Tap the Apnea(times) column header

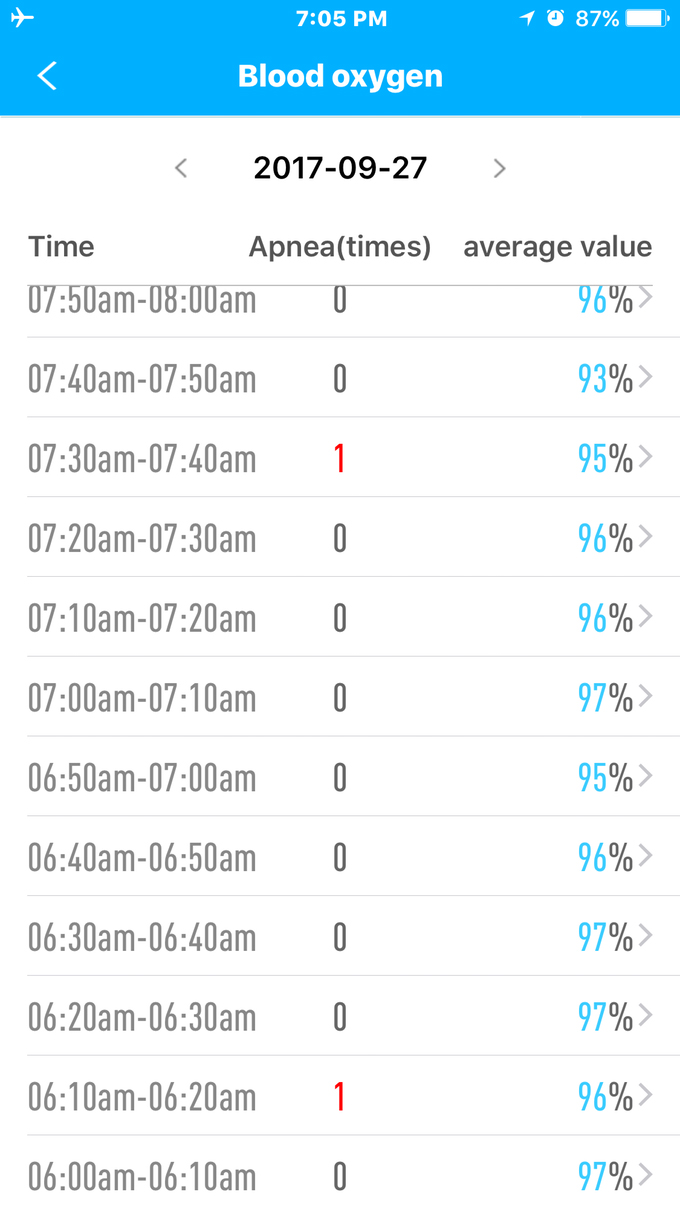(x=340, y=247)
